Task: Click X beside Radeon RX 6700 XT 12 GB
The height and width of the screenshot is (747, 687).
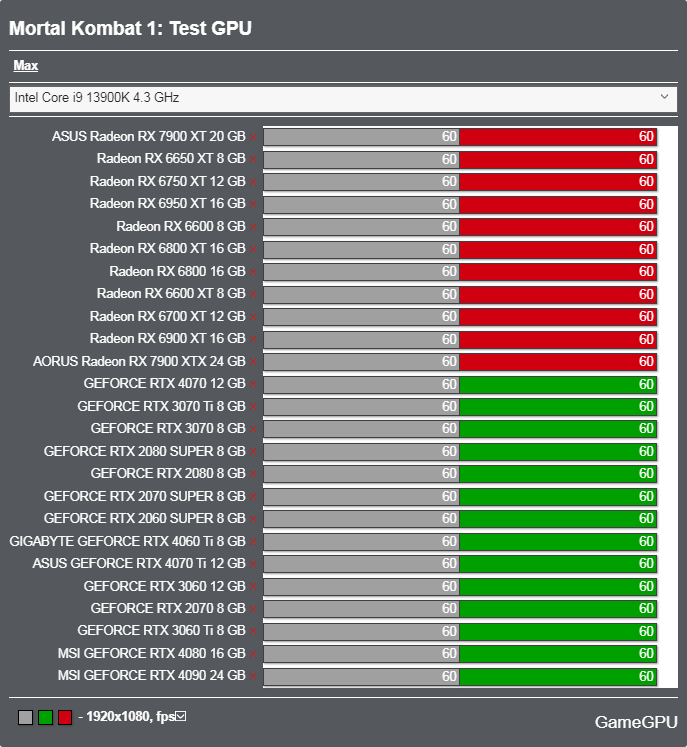Action: 253,317
